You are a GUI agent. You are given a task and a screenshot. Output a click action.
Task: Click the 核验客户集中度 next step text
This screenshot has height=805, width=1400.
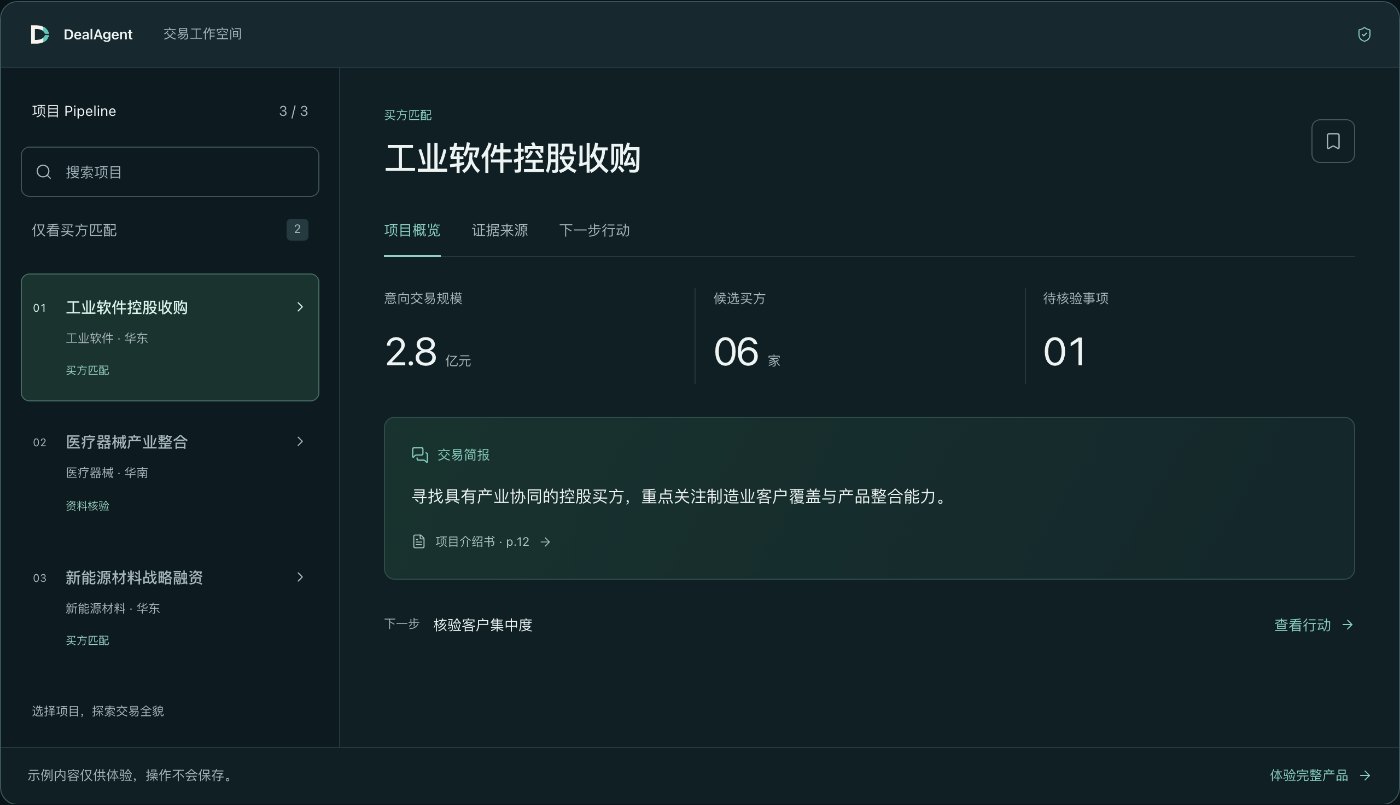click(483, 625)
